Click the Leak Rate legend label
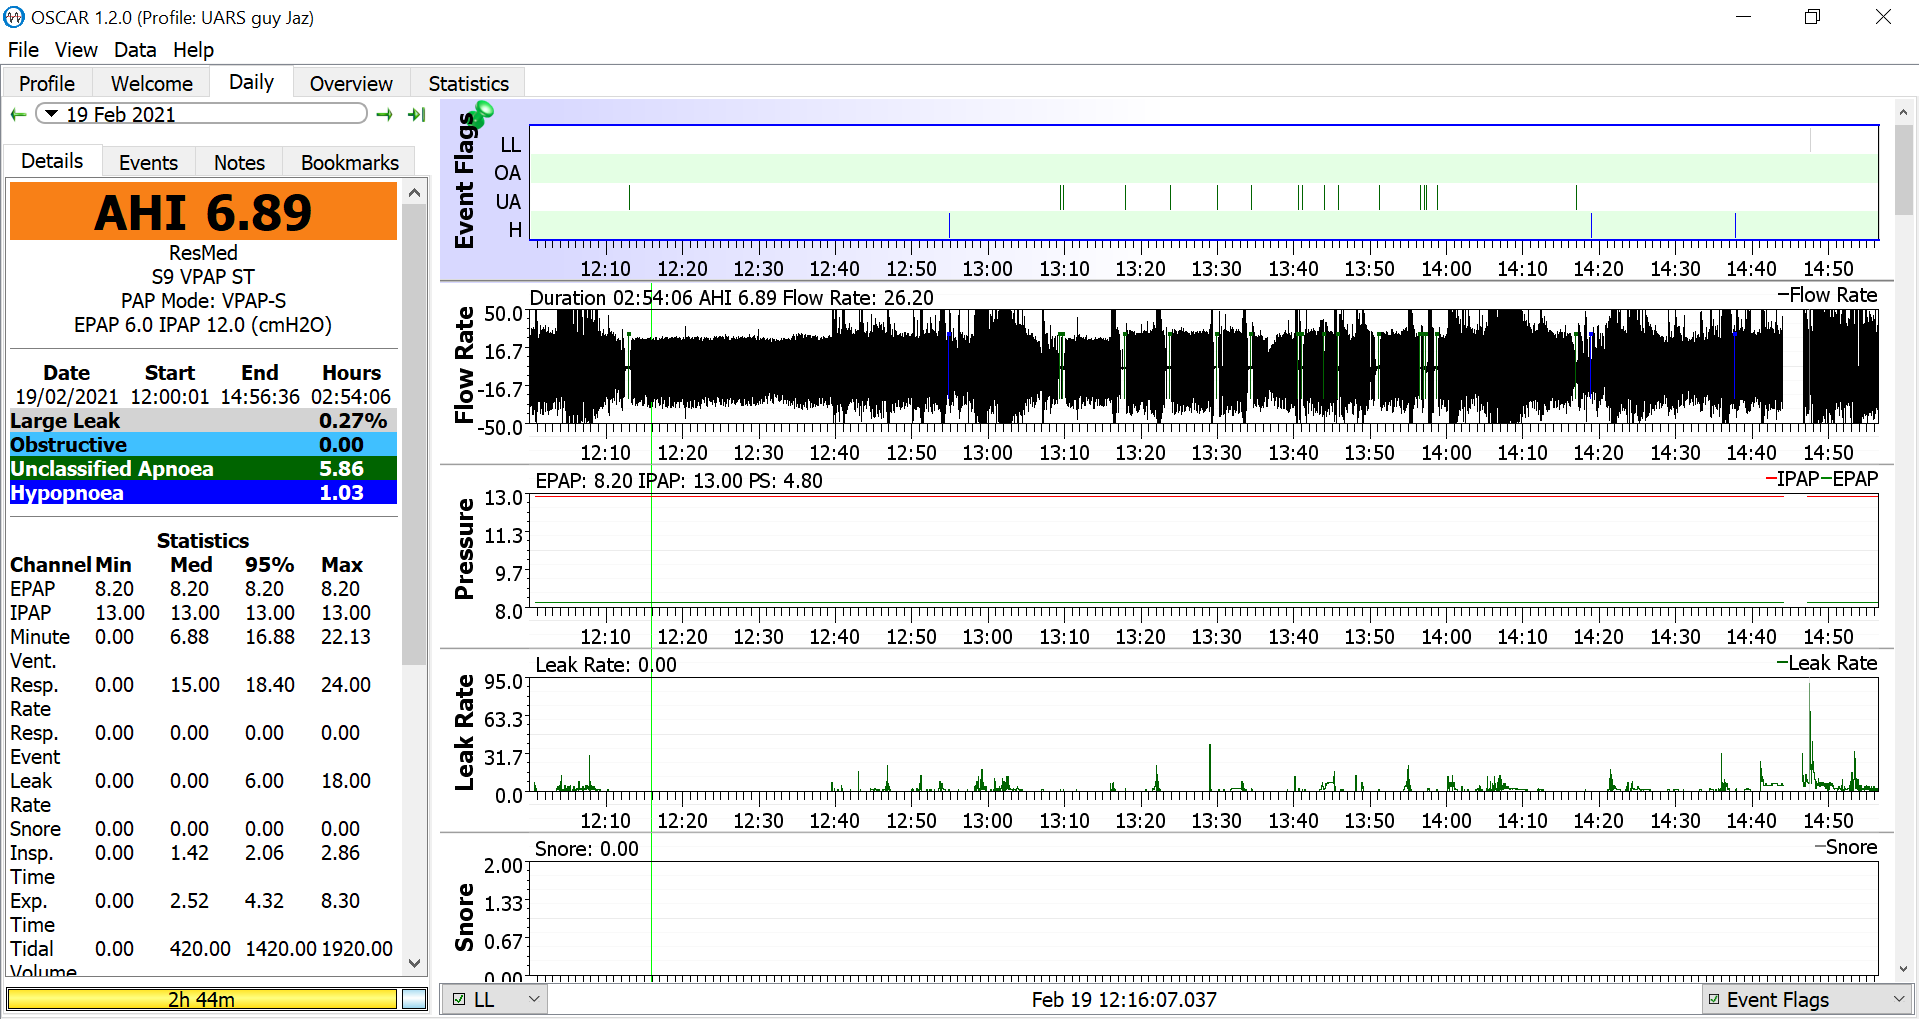This screenshot has width=1919, height=1019. [x=1827, y=663]
